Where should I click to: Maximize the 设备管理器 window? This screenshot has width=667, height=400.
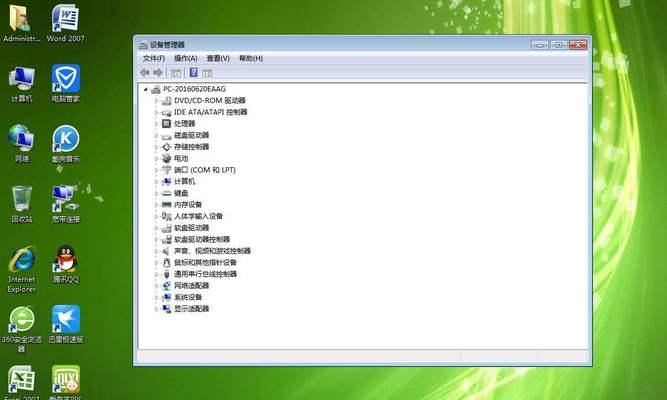[x=559, y=45]
